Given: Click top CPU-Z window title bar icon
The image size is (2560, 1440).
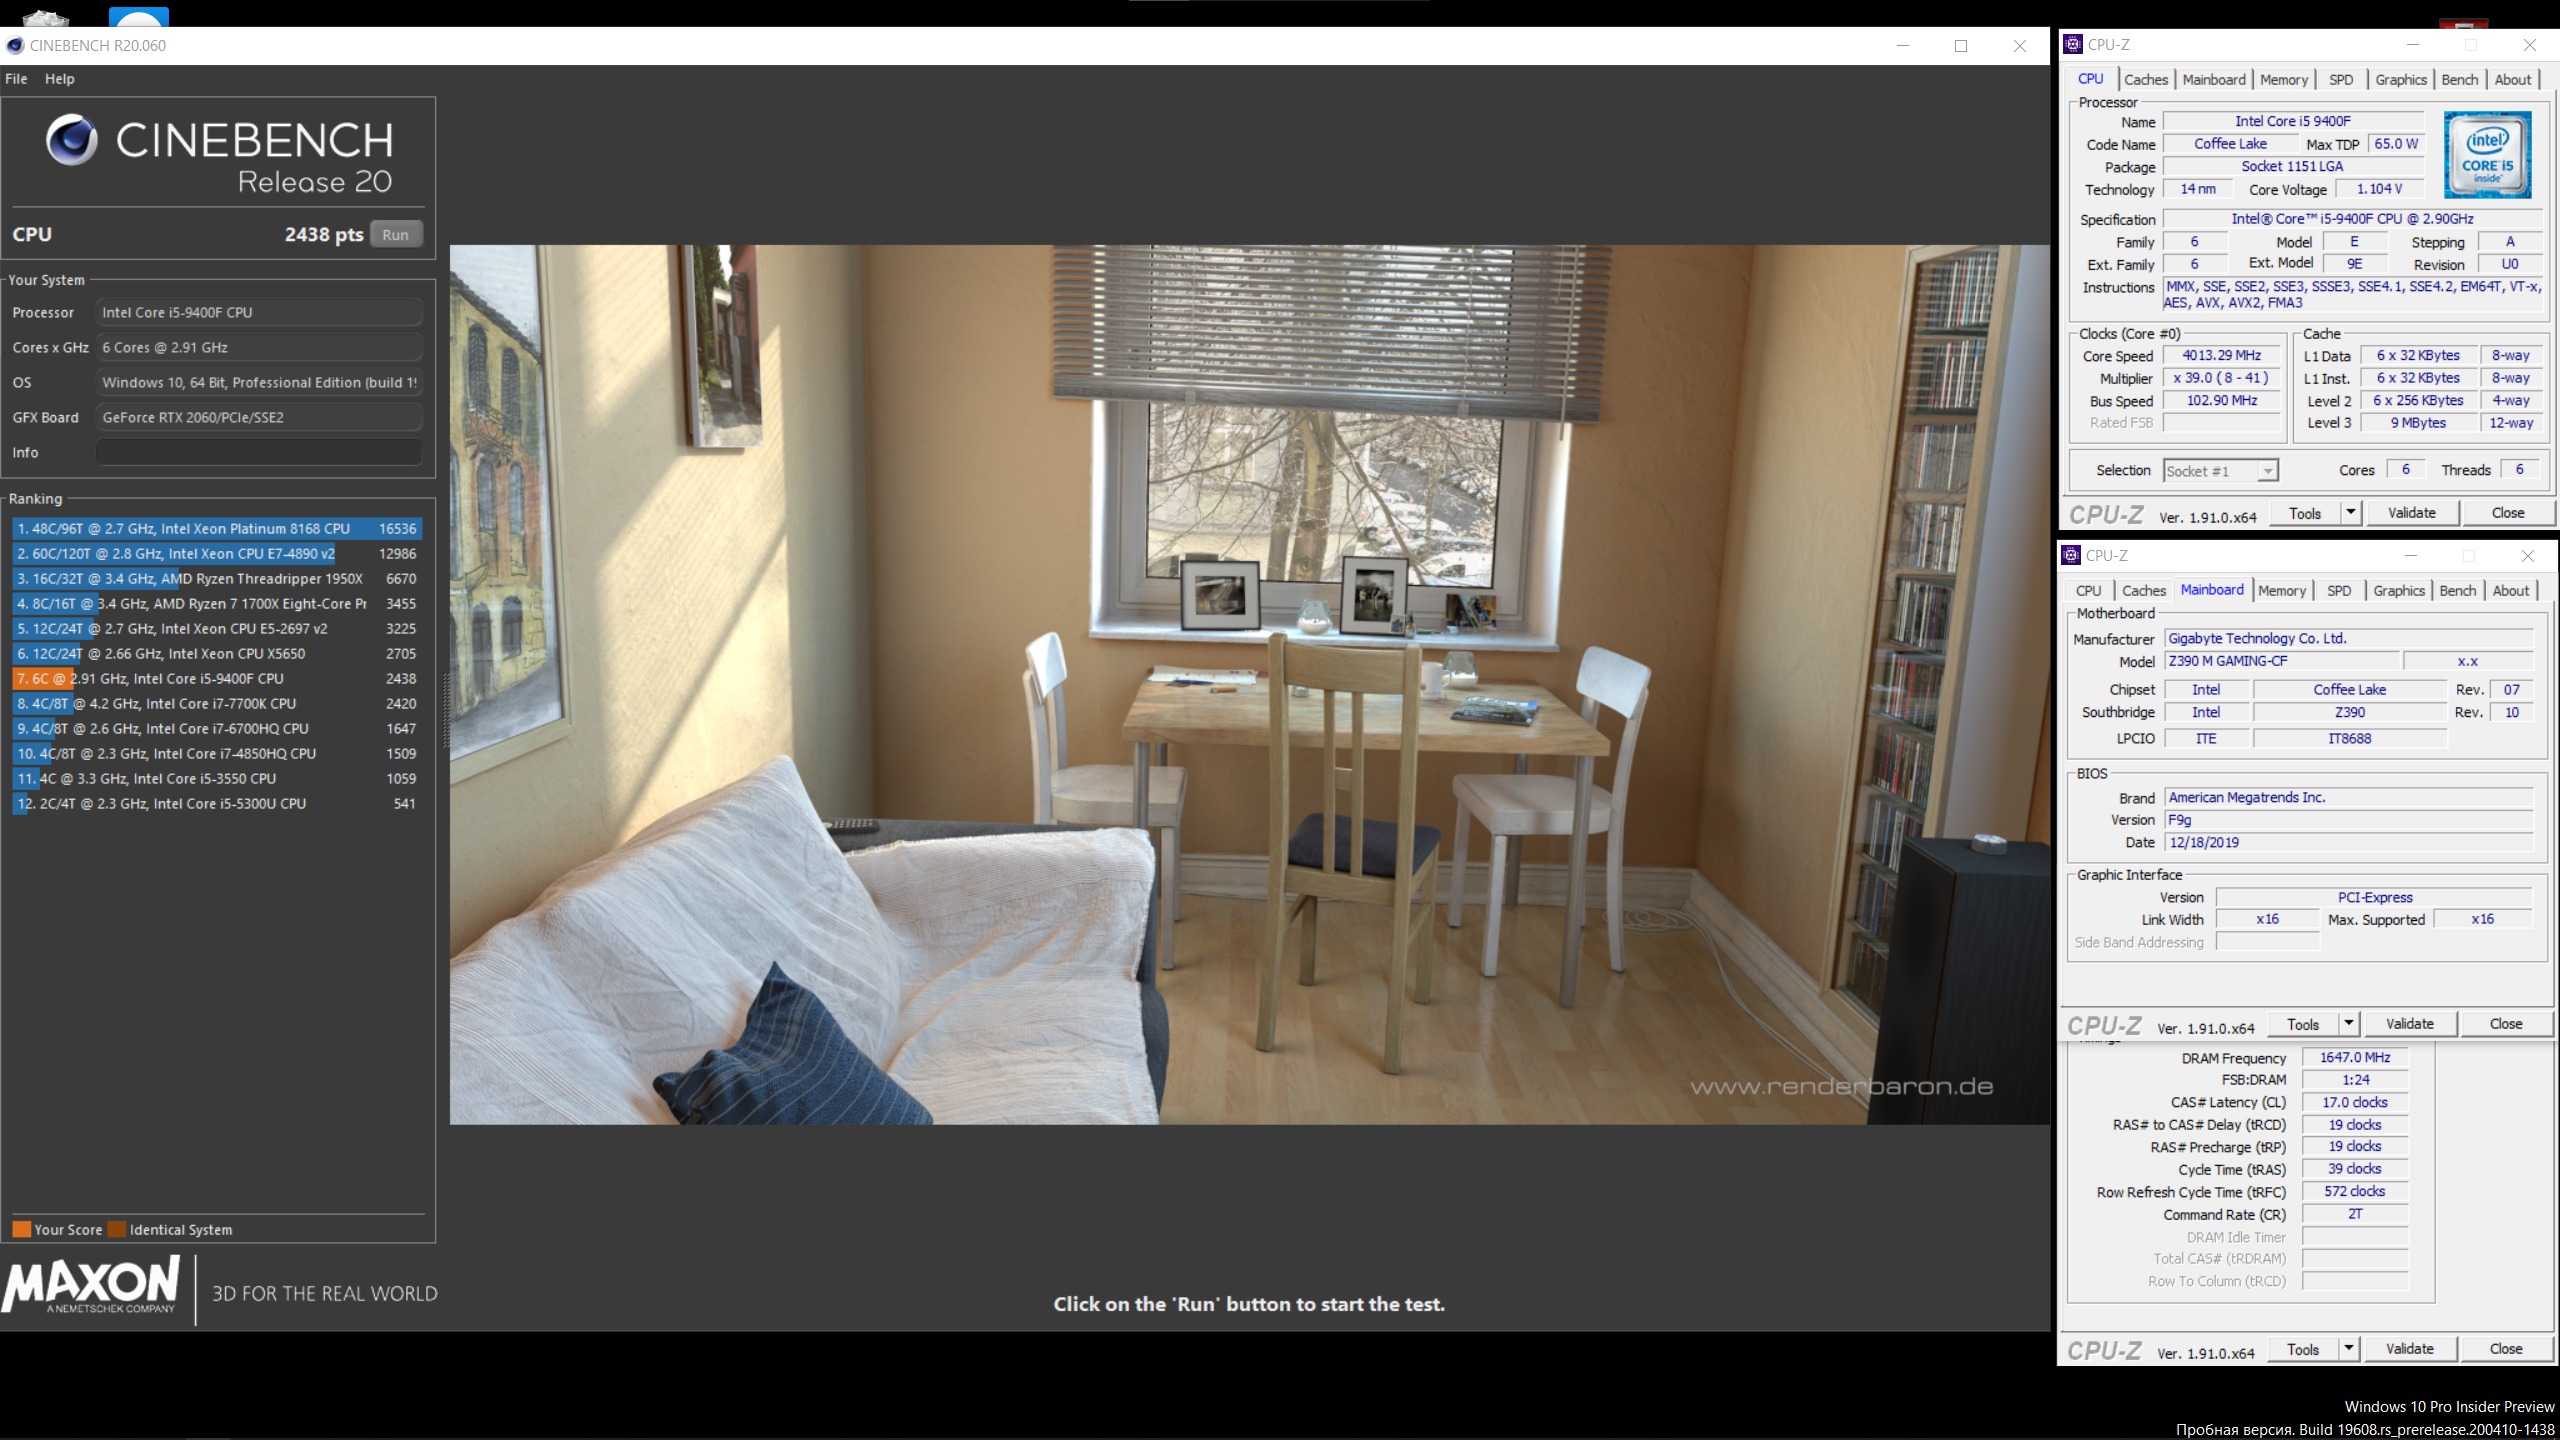Looking at the screenshot, I should pos(2073,44).
